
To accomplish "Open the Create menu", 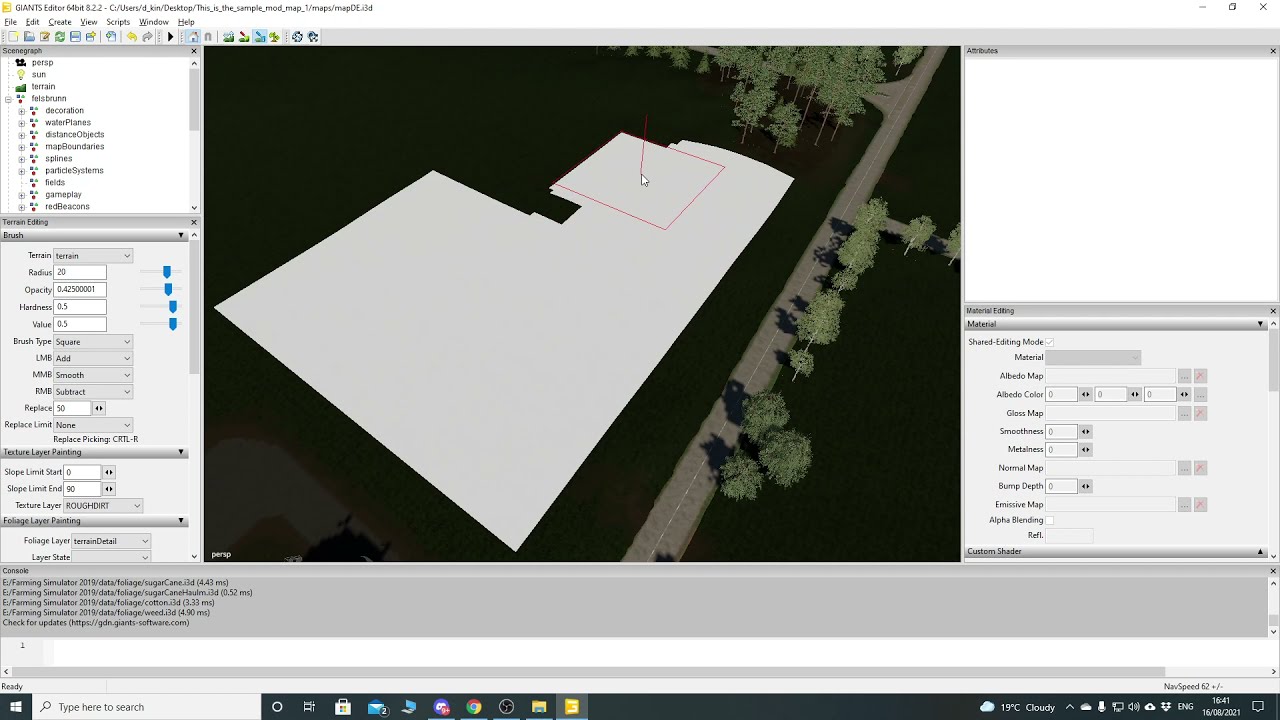I will 60,22.
